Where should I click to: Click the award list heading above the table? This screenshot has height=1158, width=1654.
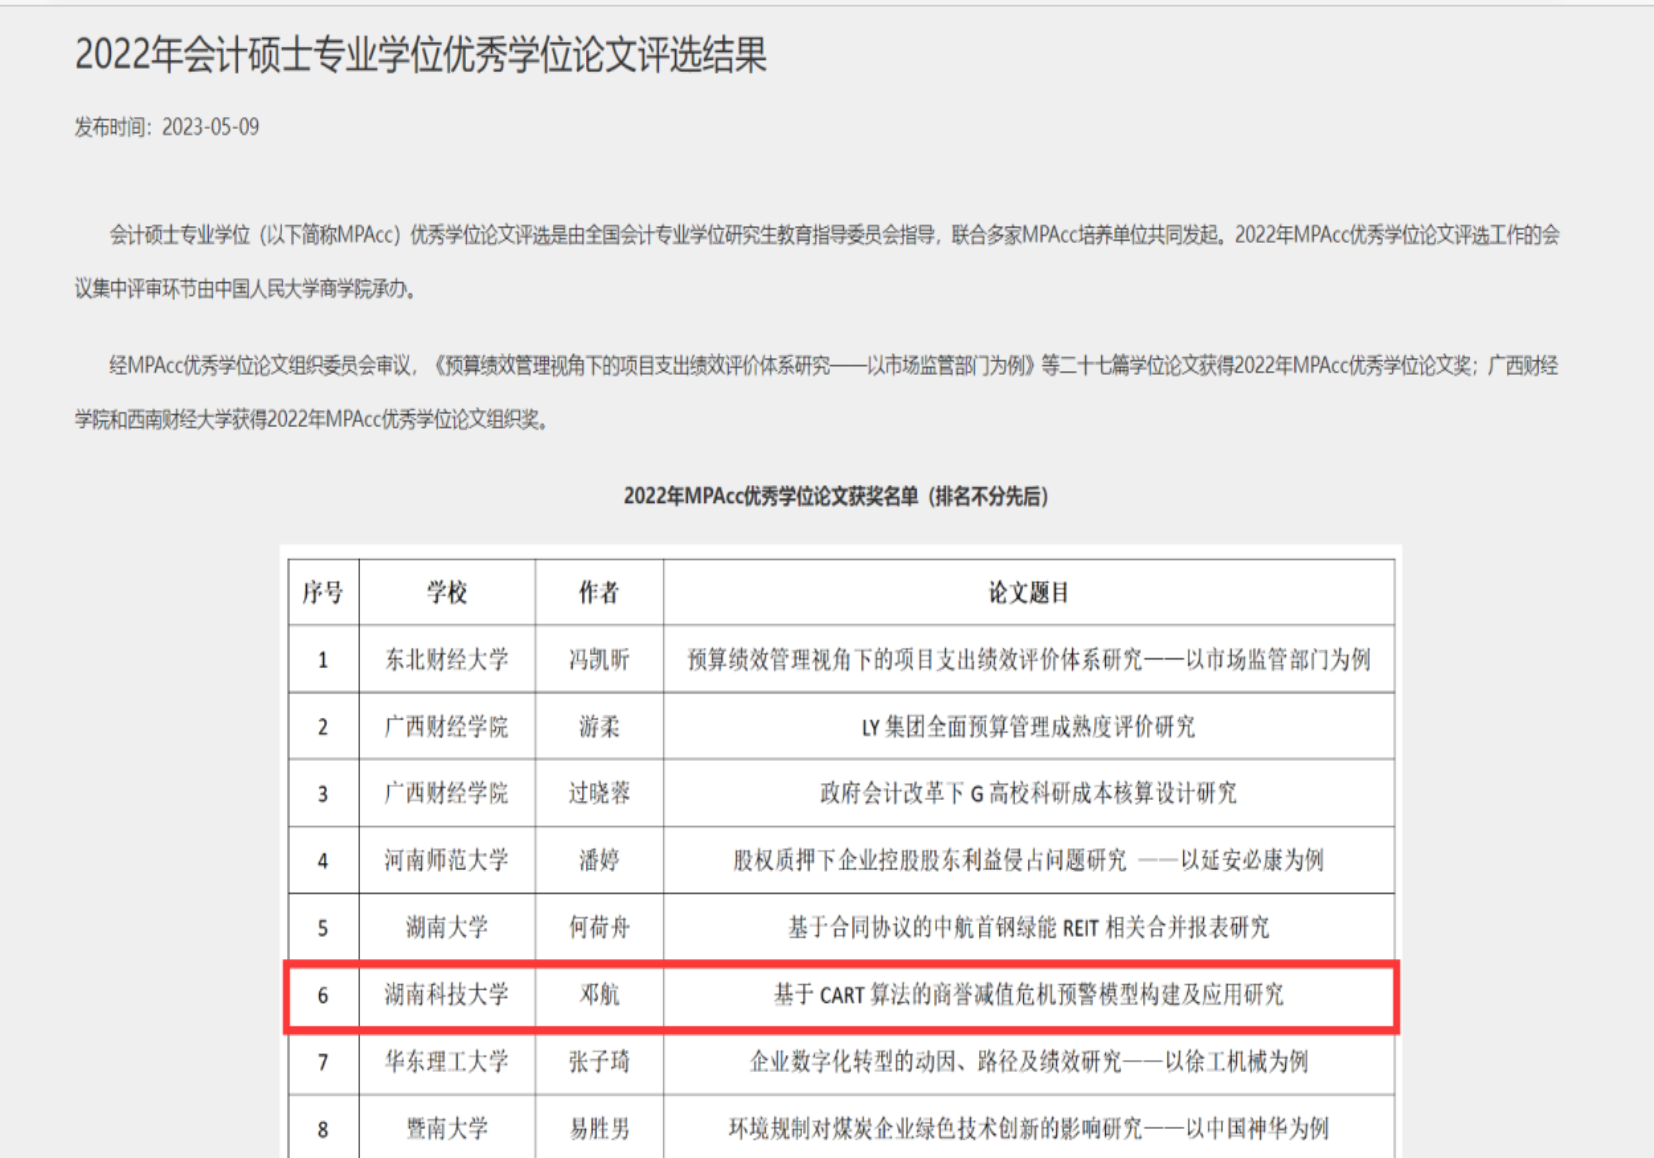pos(835,496)
